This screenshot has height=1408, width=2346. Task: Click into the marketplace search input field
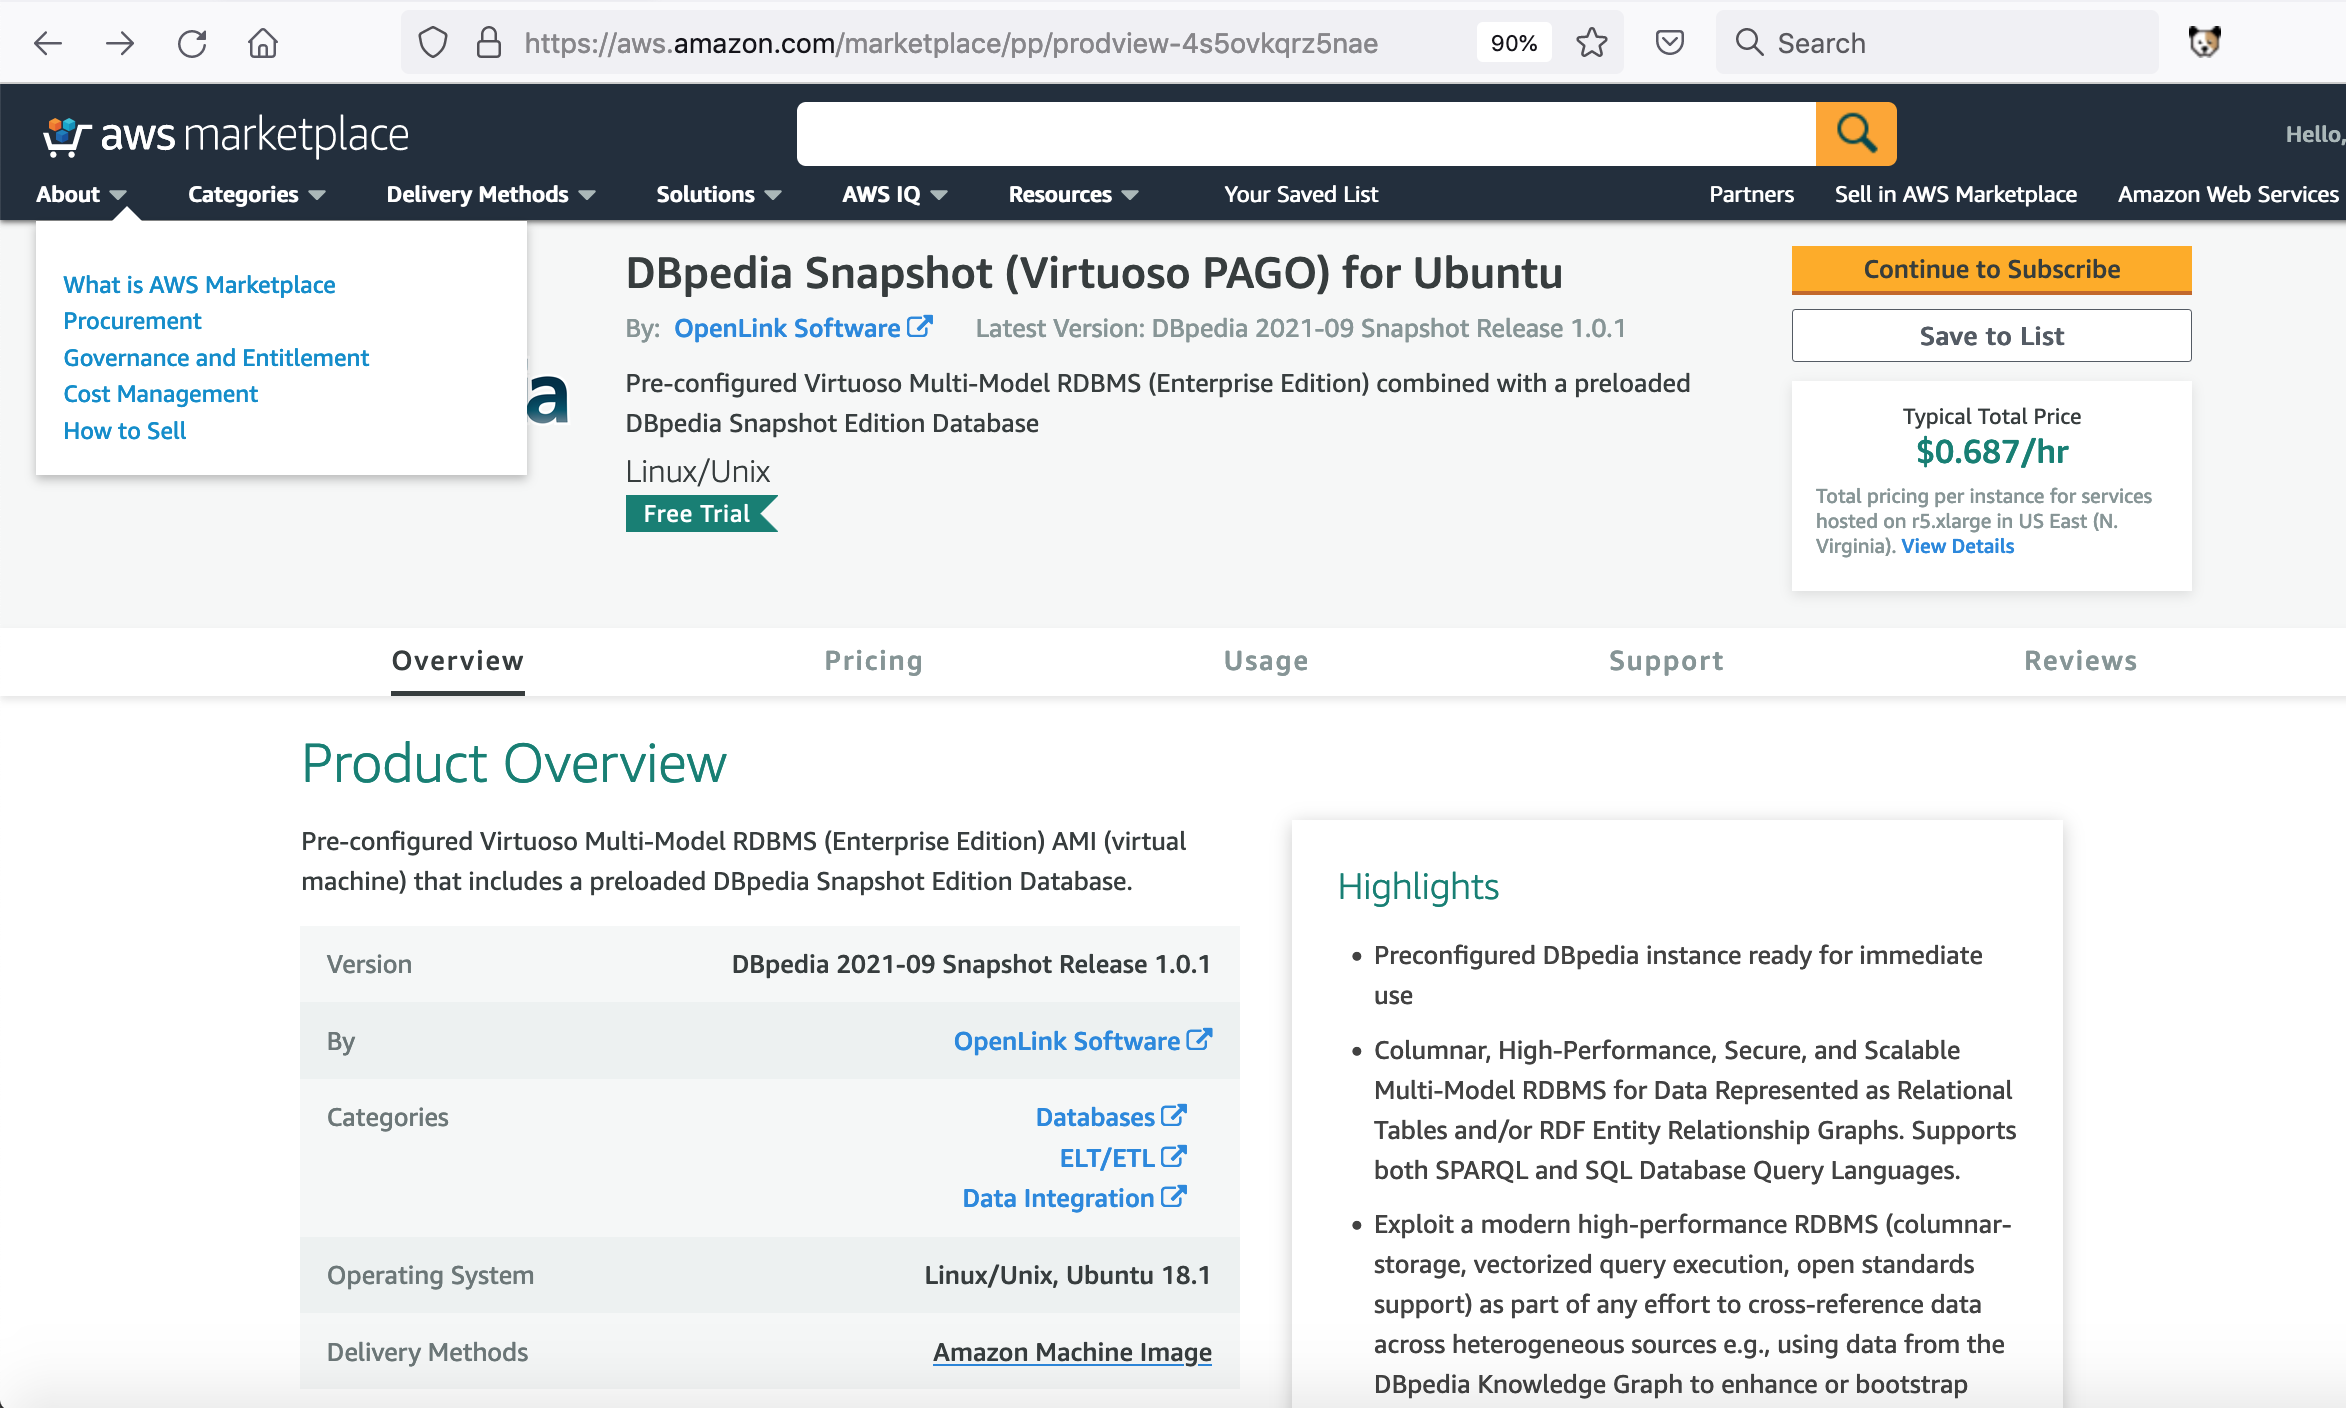click(1305, 134)
